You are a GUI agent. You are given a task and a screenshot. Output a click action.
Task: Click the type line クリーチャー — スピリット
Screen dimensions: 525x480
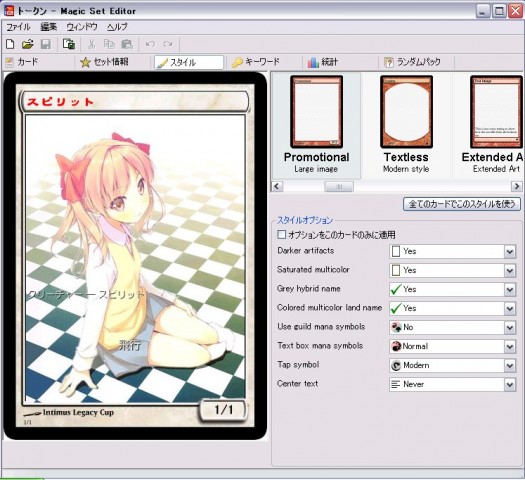[85, 295]
